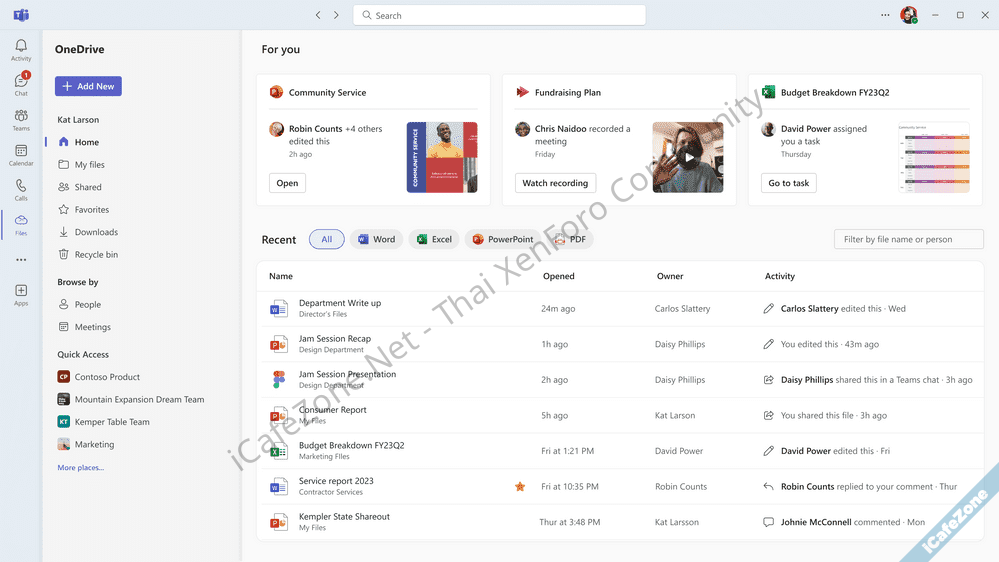Viewport: 999px width, 562px height.
Task: Toggle the favorite star on Service report 2023
Action: (x=519, y=487)
